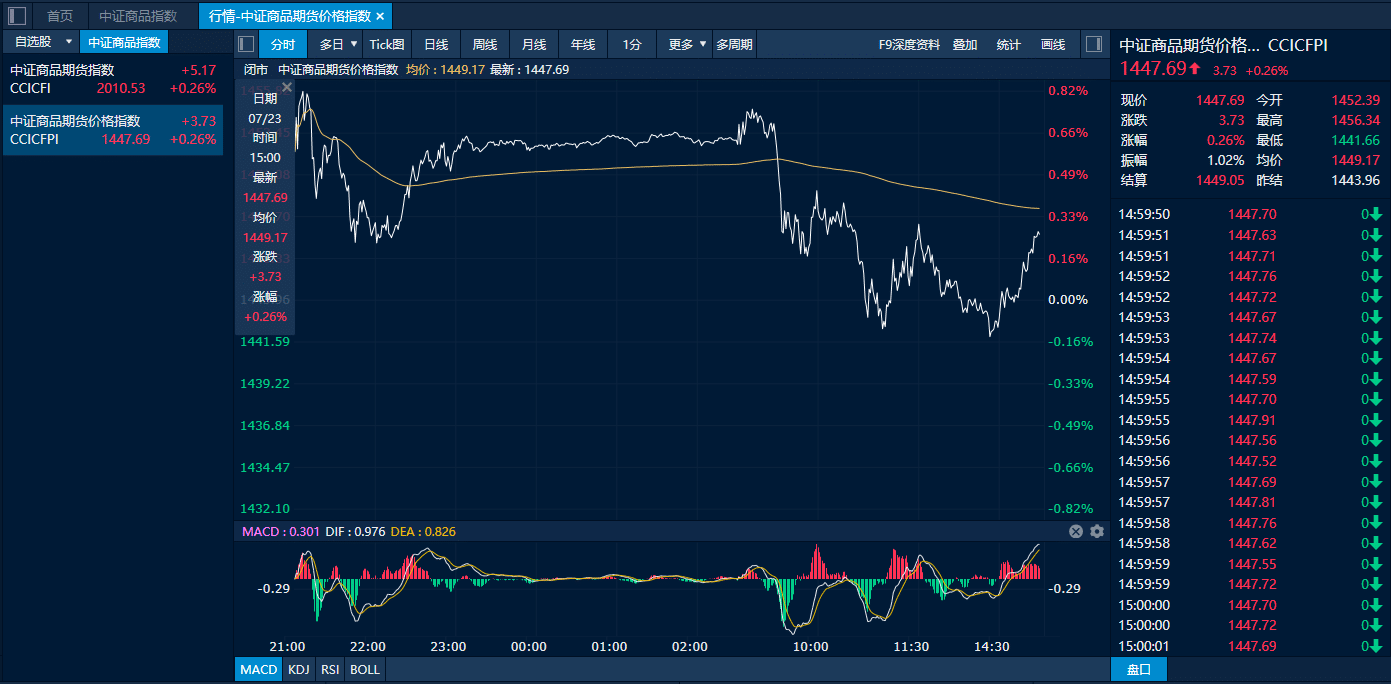
Task: Toggle the left sidebar panel icon at top-left
Action: 16,16
